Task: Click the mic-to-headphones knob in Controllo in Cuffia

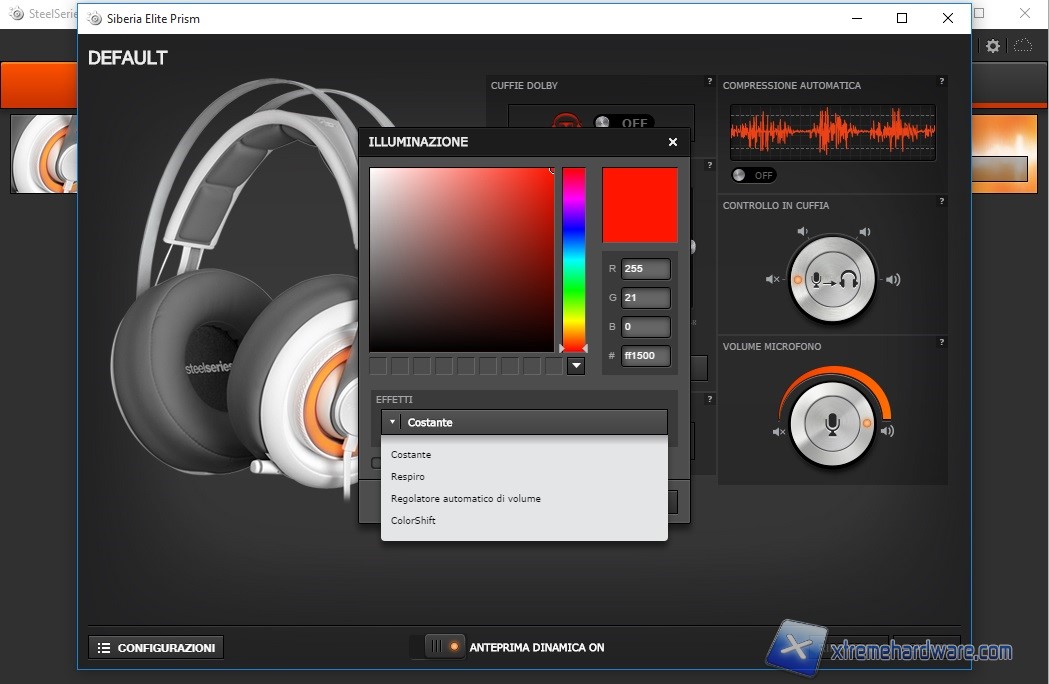Action: (832, 279)
